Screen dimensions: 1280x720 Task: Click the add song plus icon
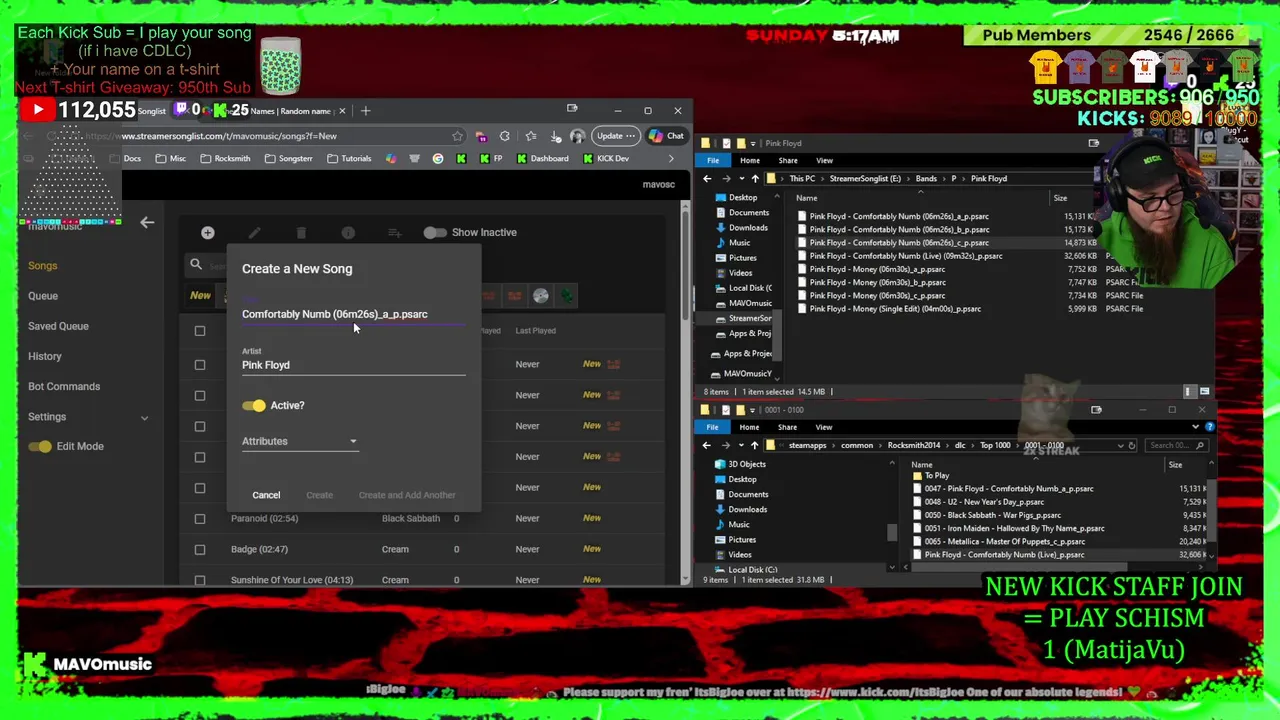(x=207, y=232)
